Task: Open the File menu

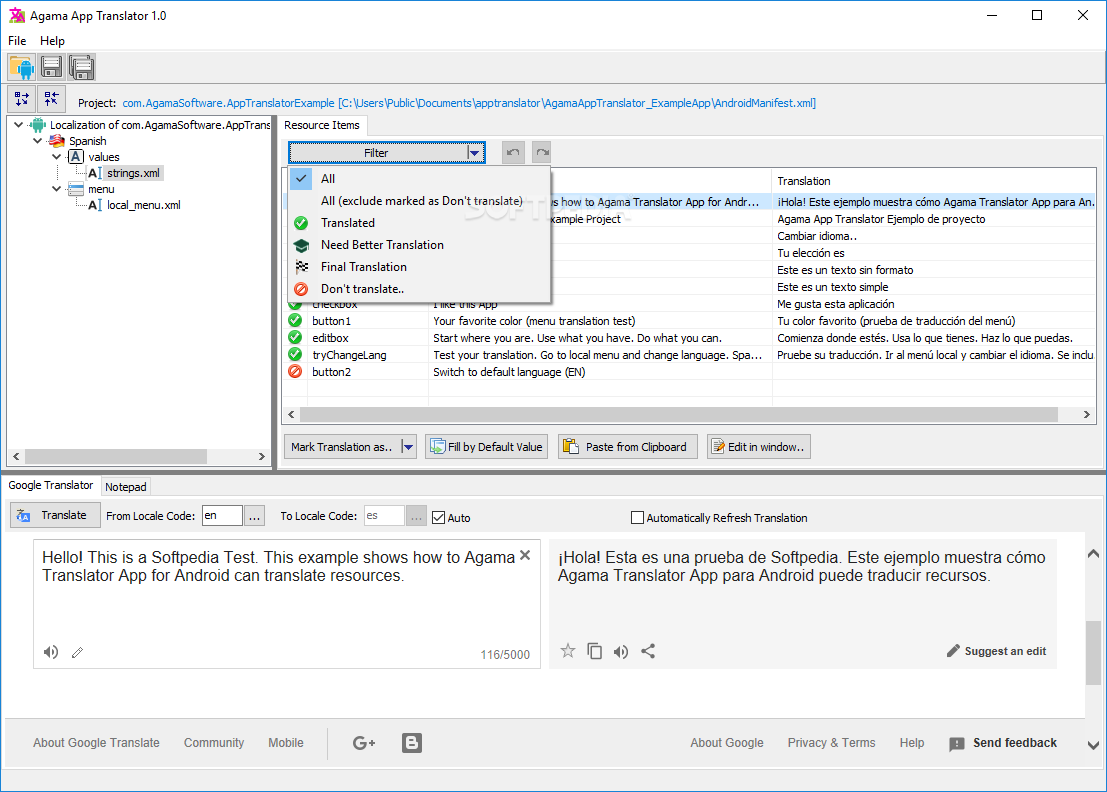Action: point(17,41)
